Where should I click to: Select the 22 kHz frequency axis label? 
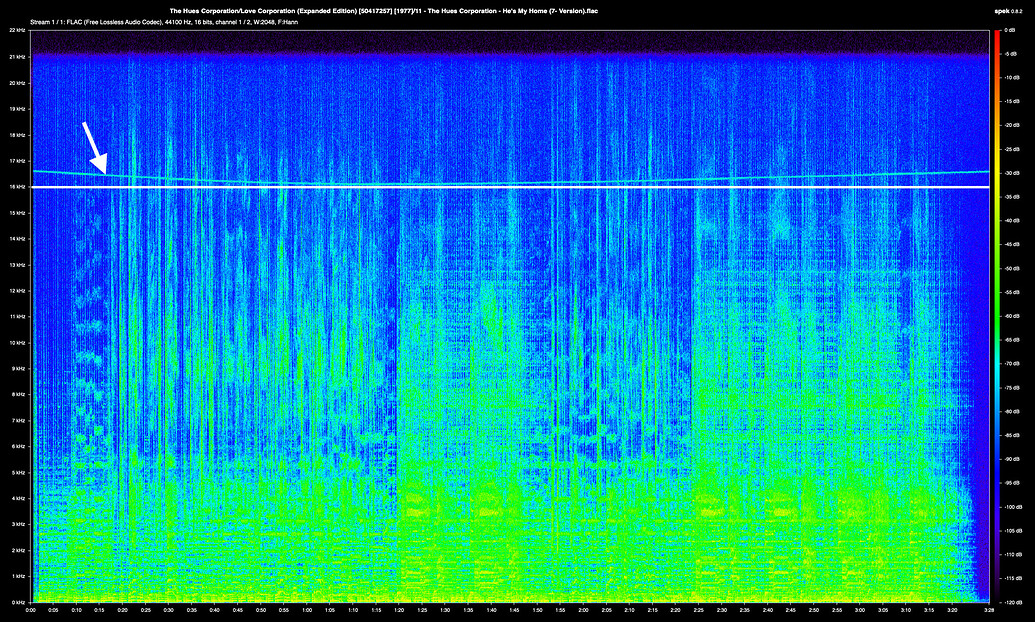click(x=16, y=29)
